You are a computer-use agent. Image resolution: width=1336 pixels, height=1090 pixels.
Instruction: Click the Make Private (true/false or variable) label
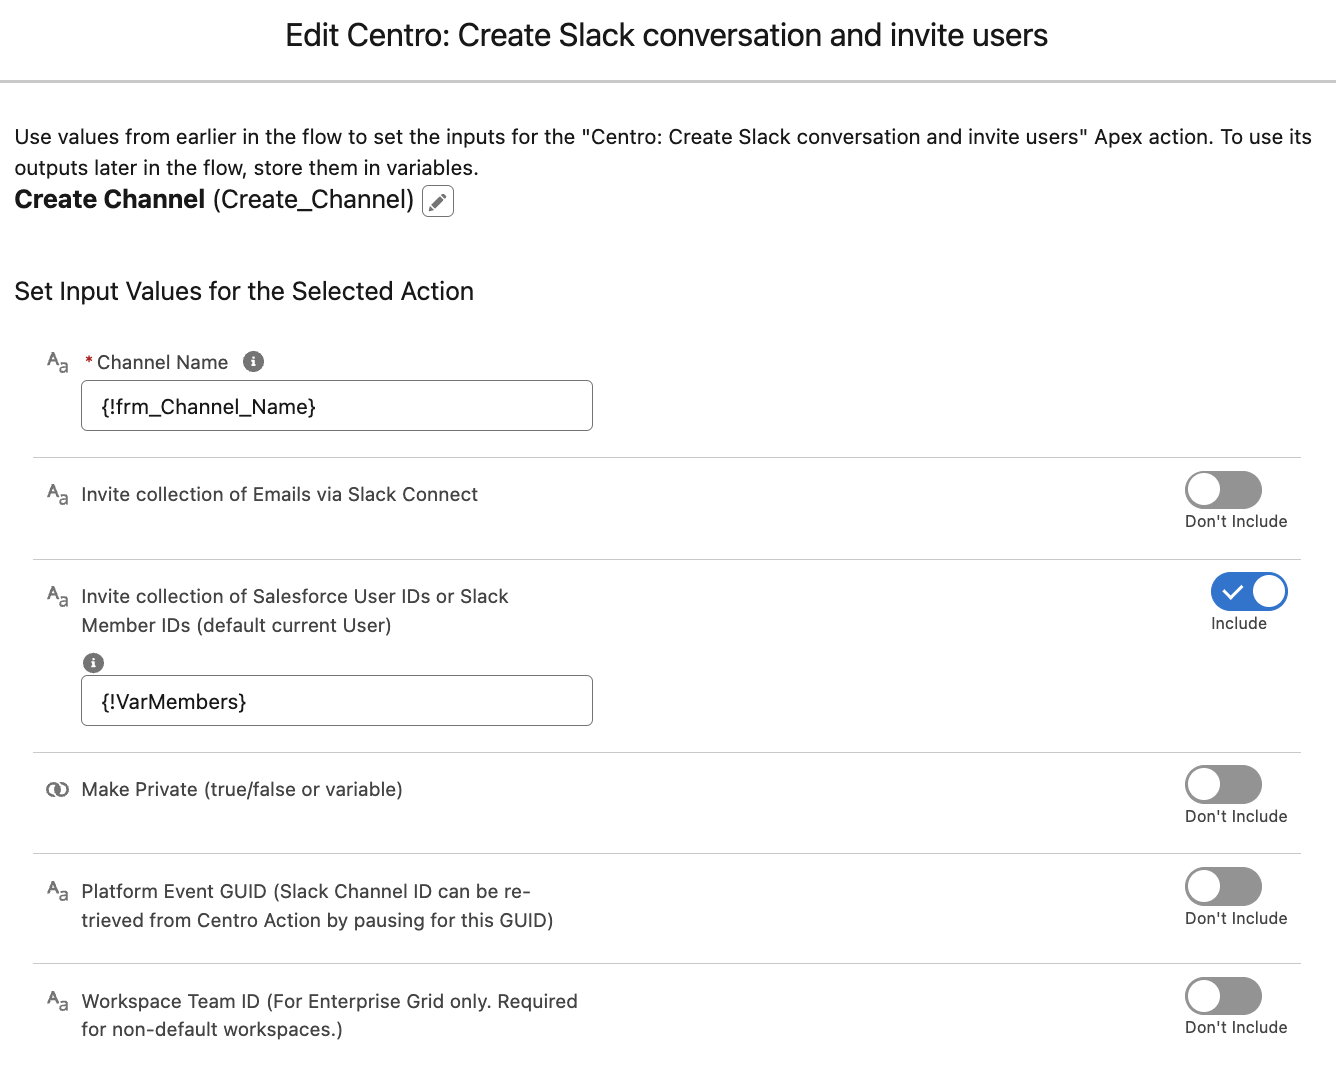(242, 790)
